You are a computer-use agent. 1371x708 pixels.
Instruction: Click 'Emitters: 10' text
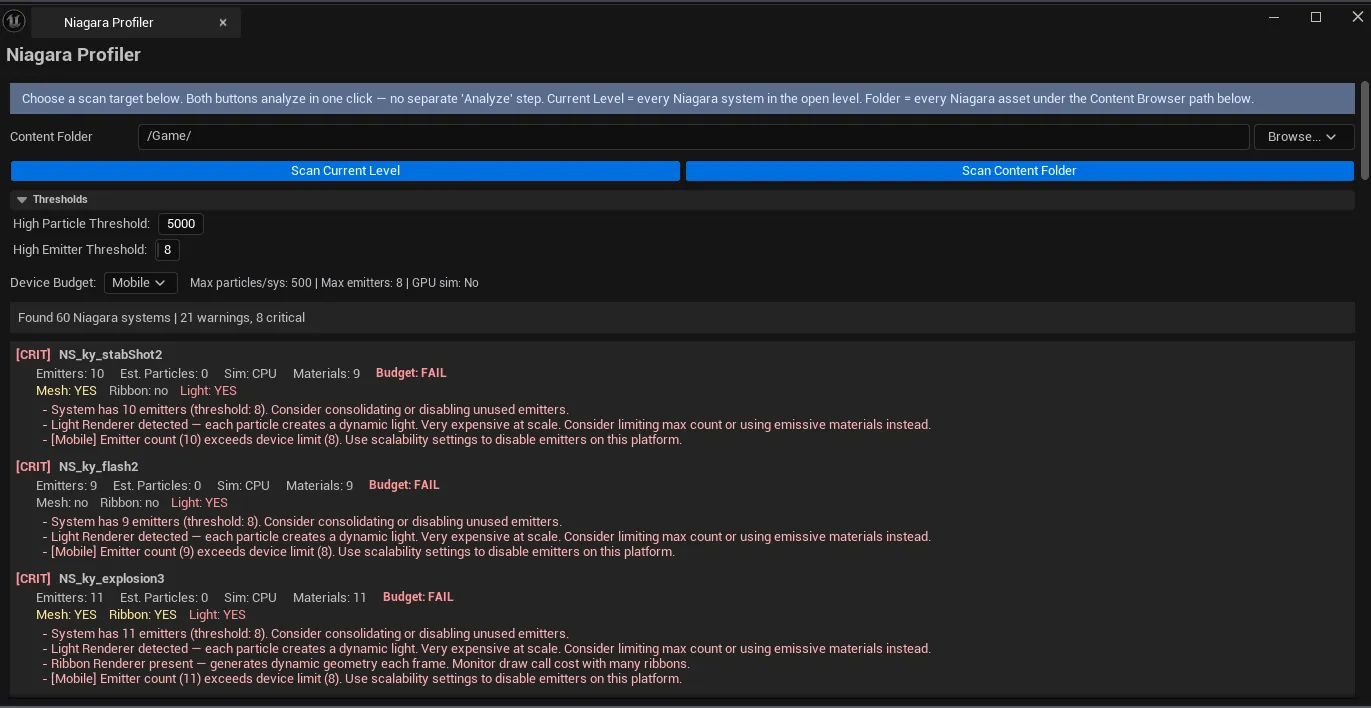click(70, 374)
